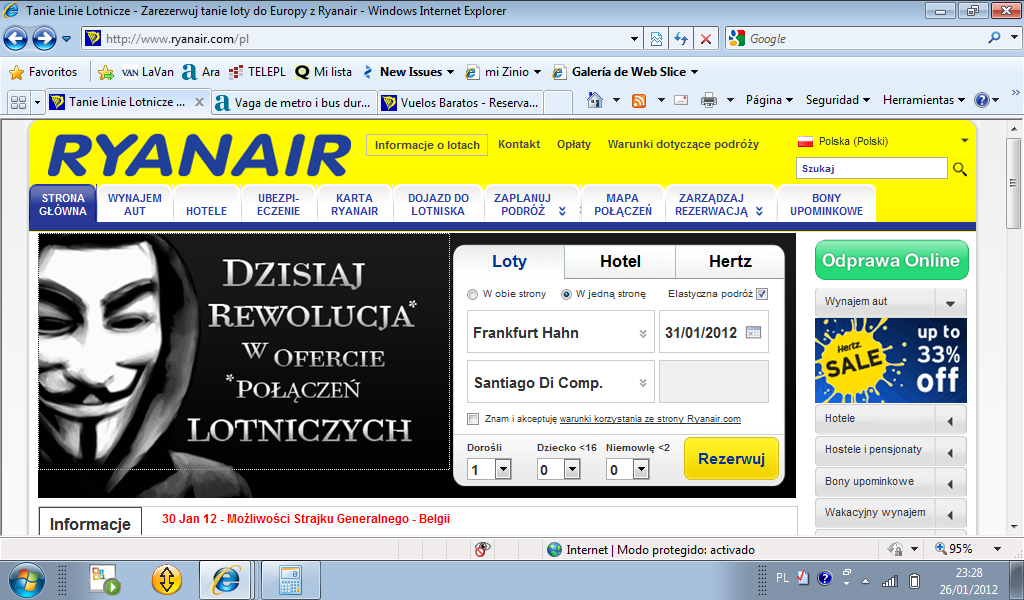Click the network signal tray icon
Viewport: 1024px width, 600px height.
click(889, 580)
